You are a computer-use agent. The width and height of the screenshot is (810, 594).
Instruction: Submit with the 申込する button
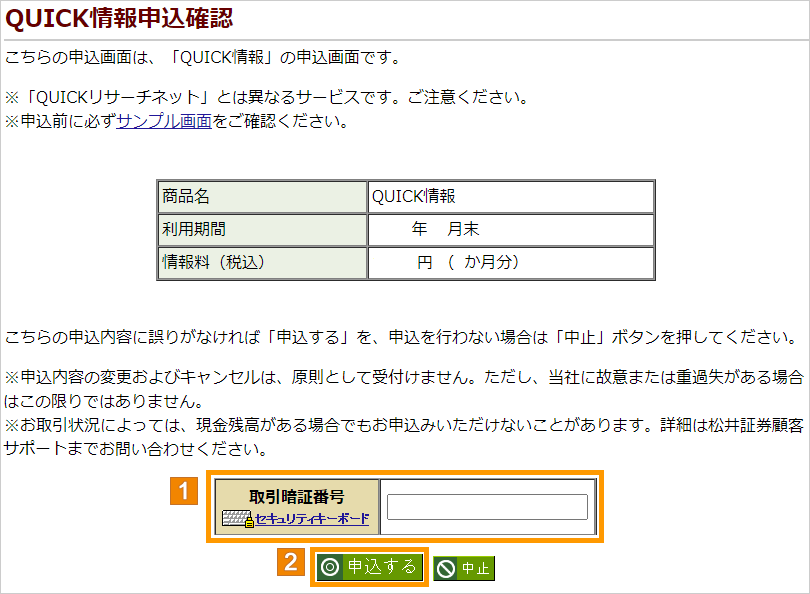(370, 567)
